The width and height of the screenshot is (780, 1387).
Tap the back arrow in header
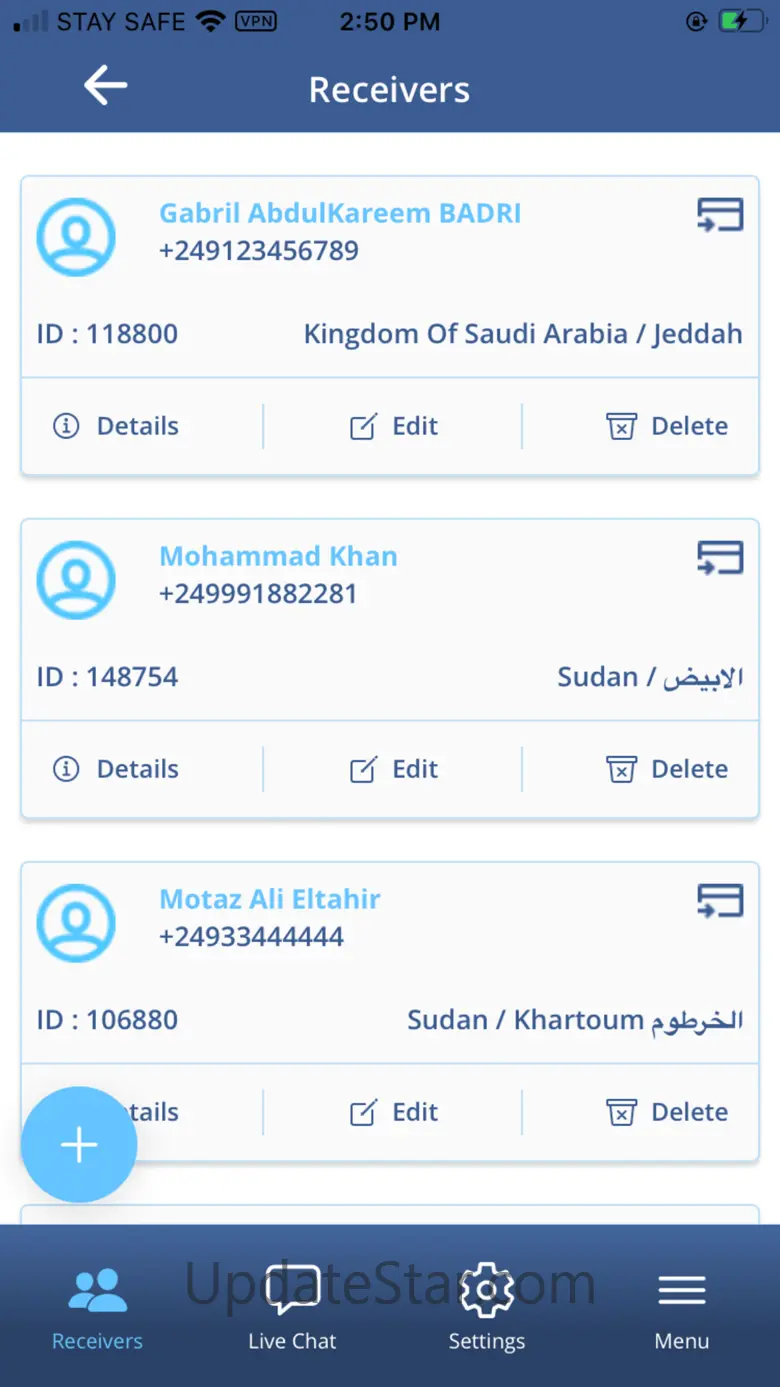click(x=105, y=87)
